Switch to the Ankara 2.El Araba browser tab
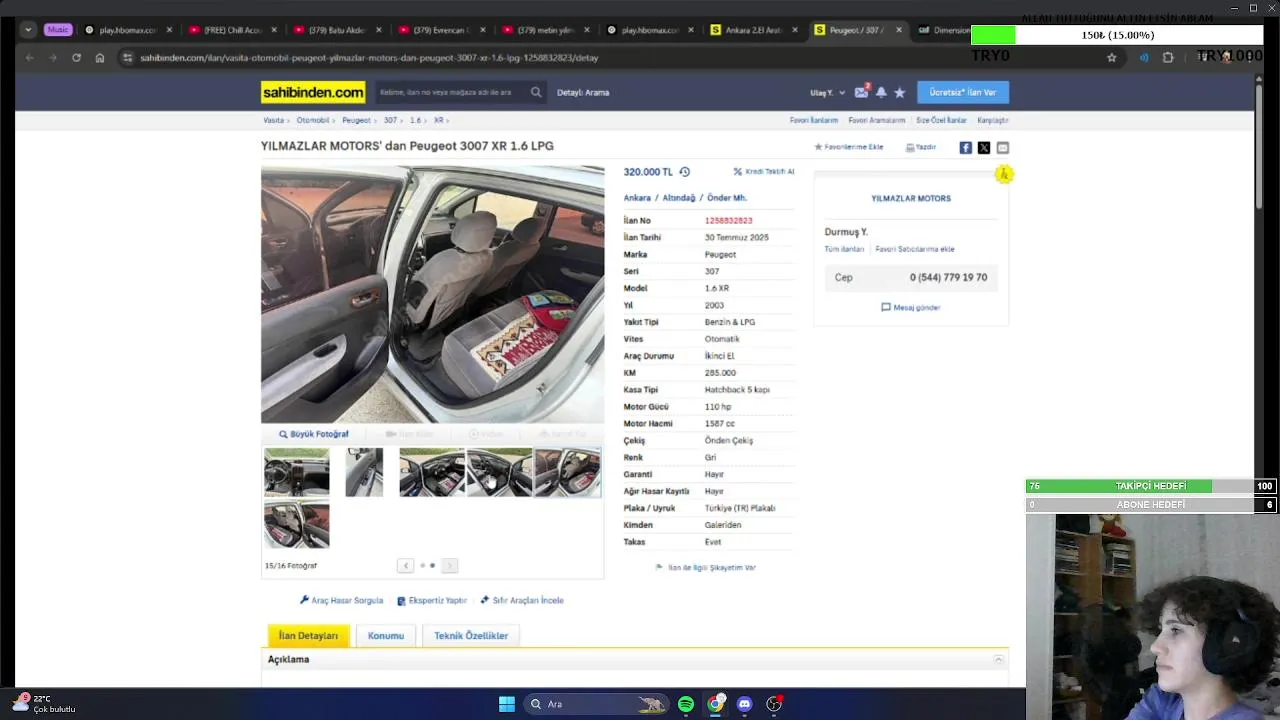 pyautogui.click(x=753, y=30)
